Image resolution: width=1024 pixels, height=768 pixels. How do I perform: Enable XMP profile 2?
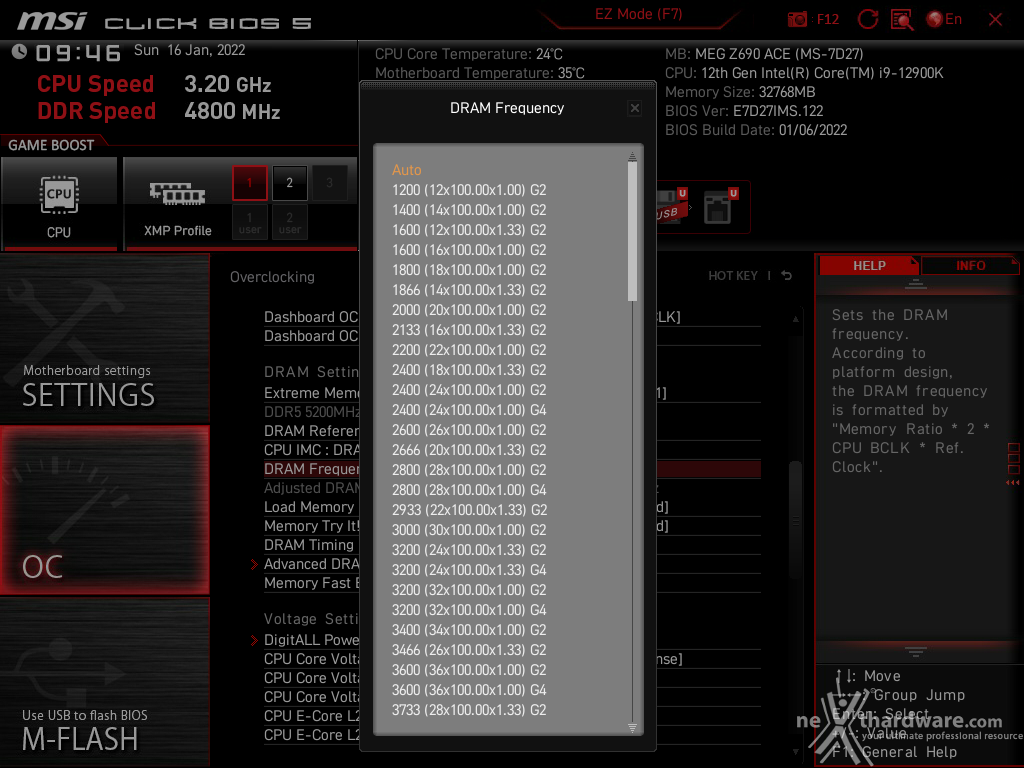[x=289, y=183]
